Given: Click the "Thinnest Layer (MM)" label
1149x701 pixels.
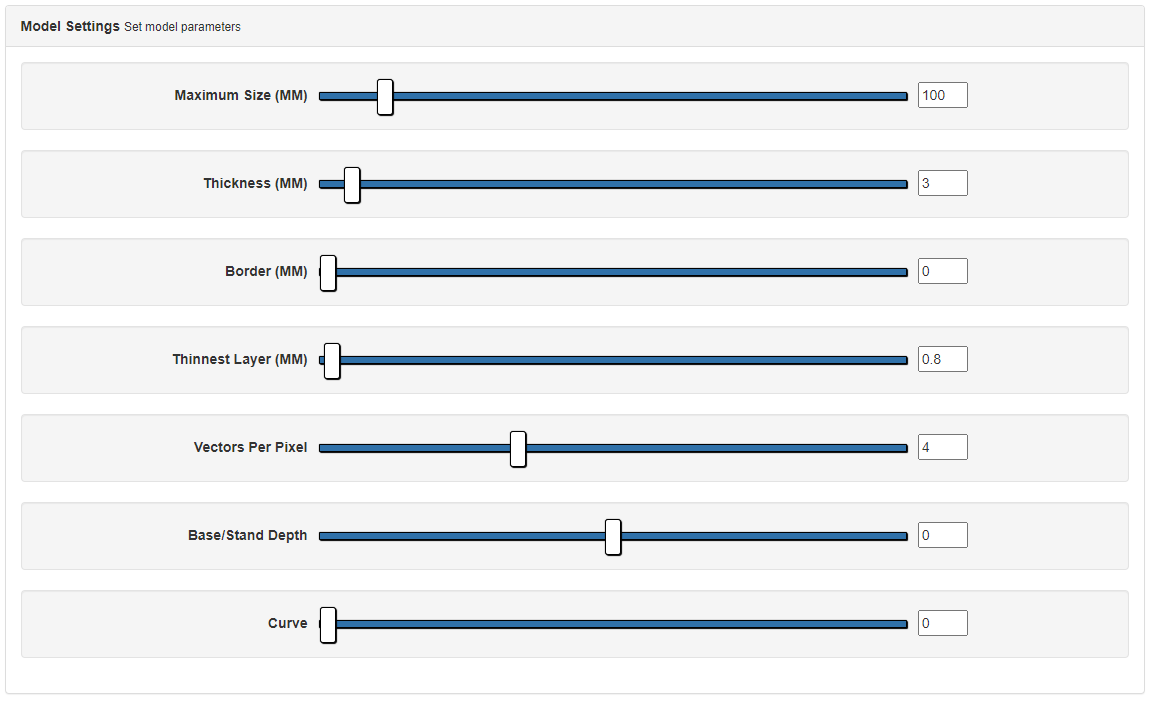Looking at the screenshot, I should 240,360.
